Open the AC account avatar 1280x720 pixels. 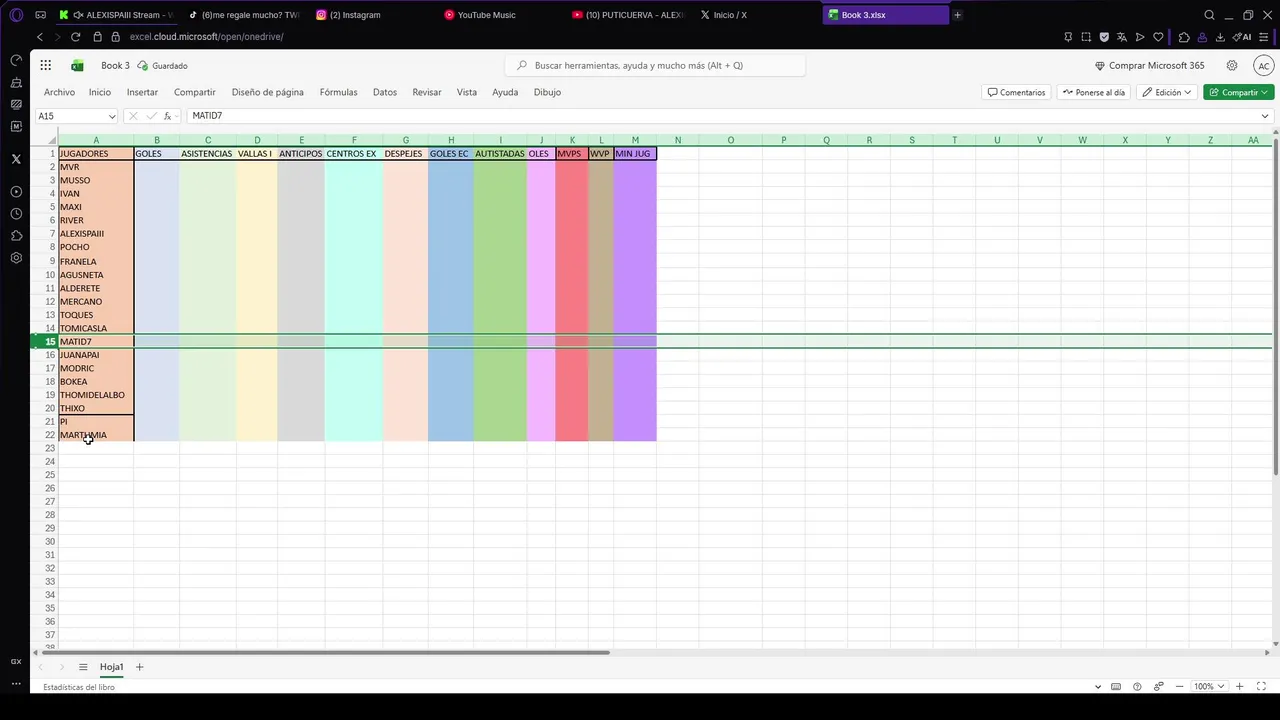pos(1263,65)
